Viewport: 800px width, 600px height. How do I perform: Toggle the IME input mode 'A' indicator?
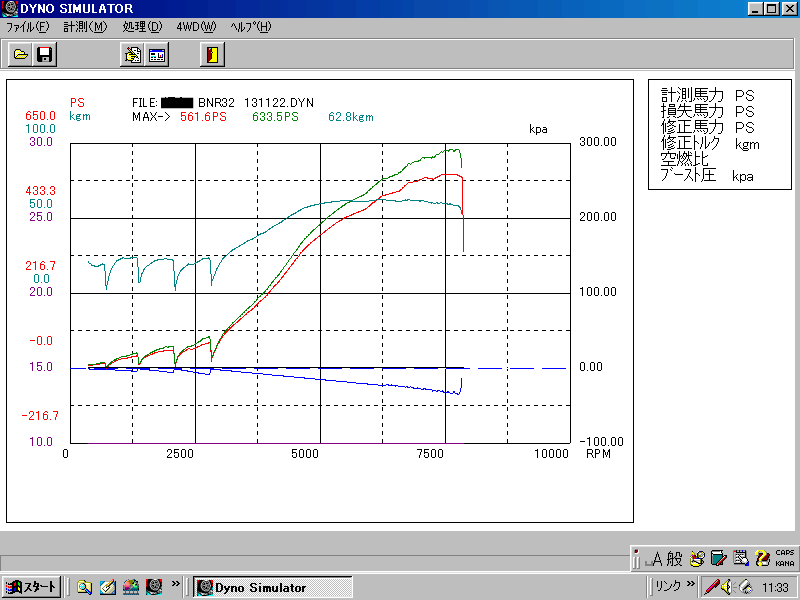656,558
